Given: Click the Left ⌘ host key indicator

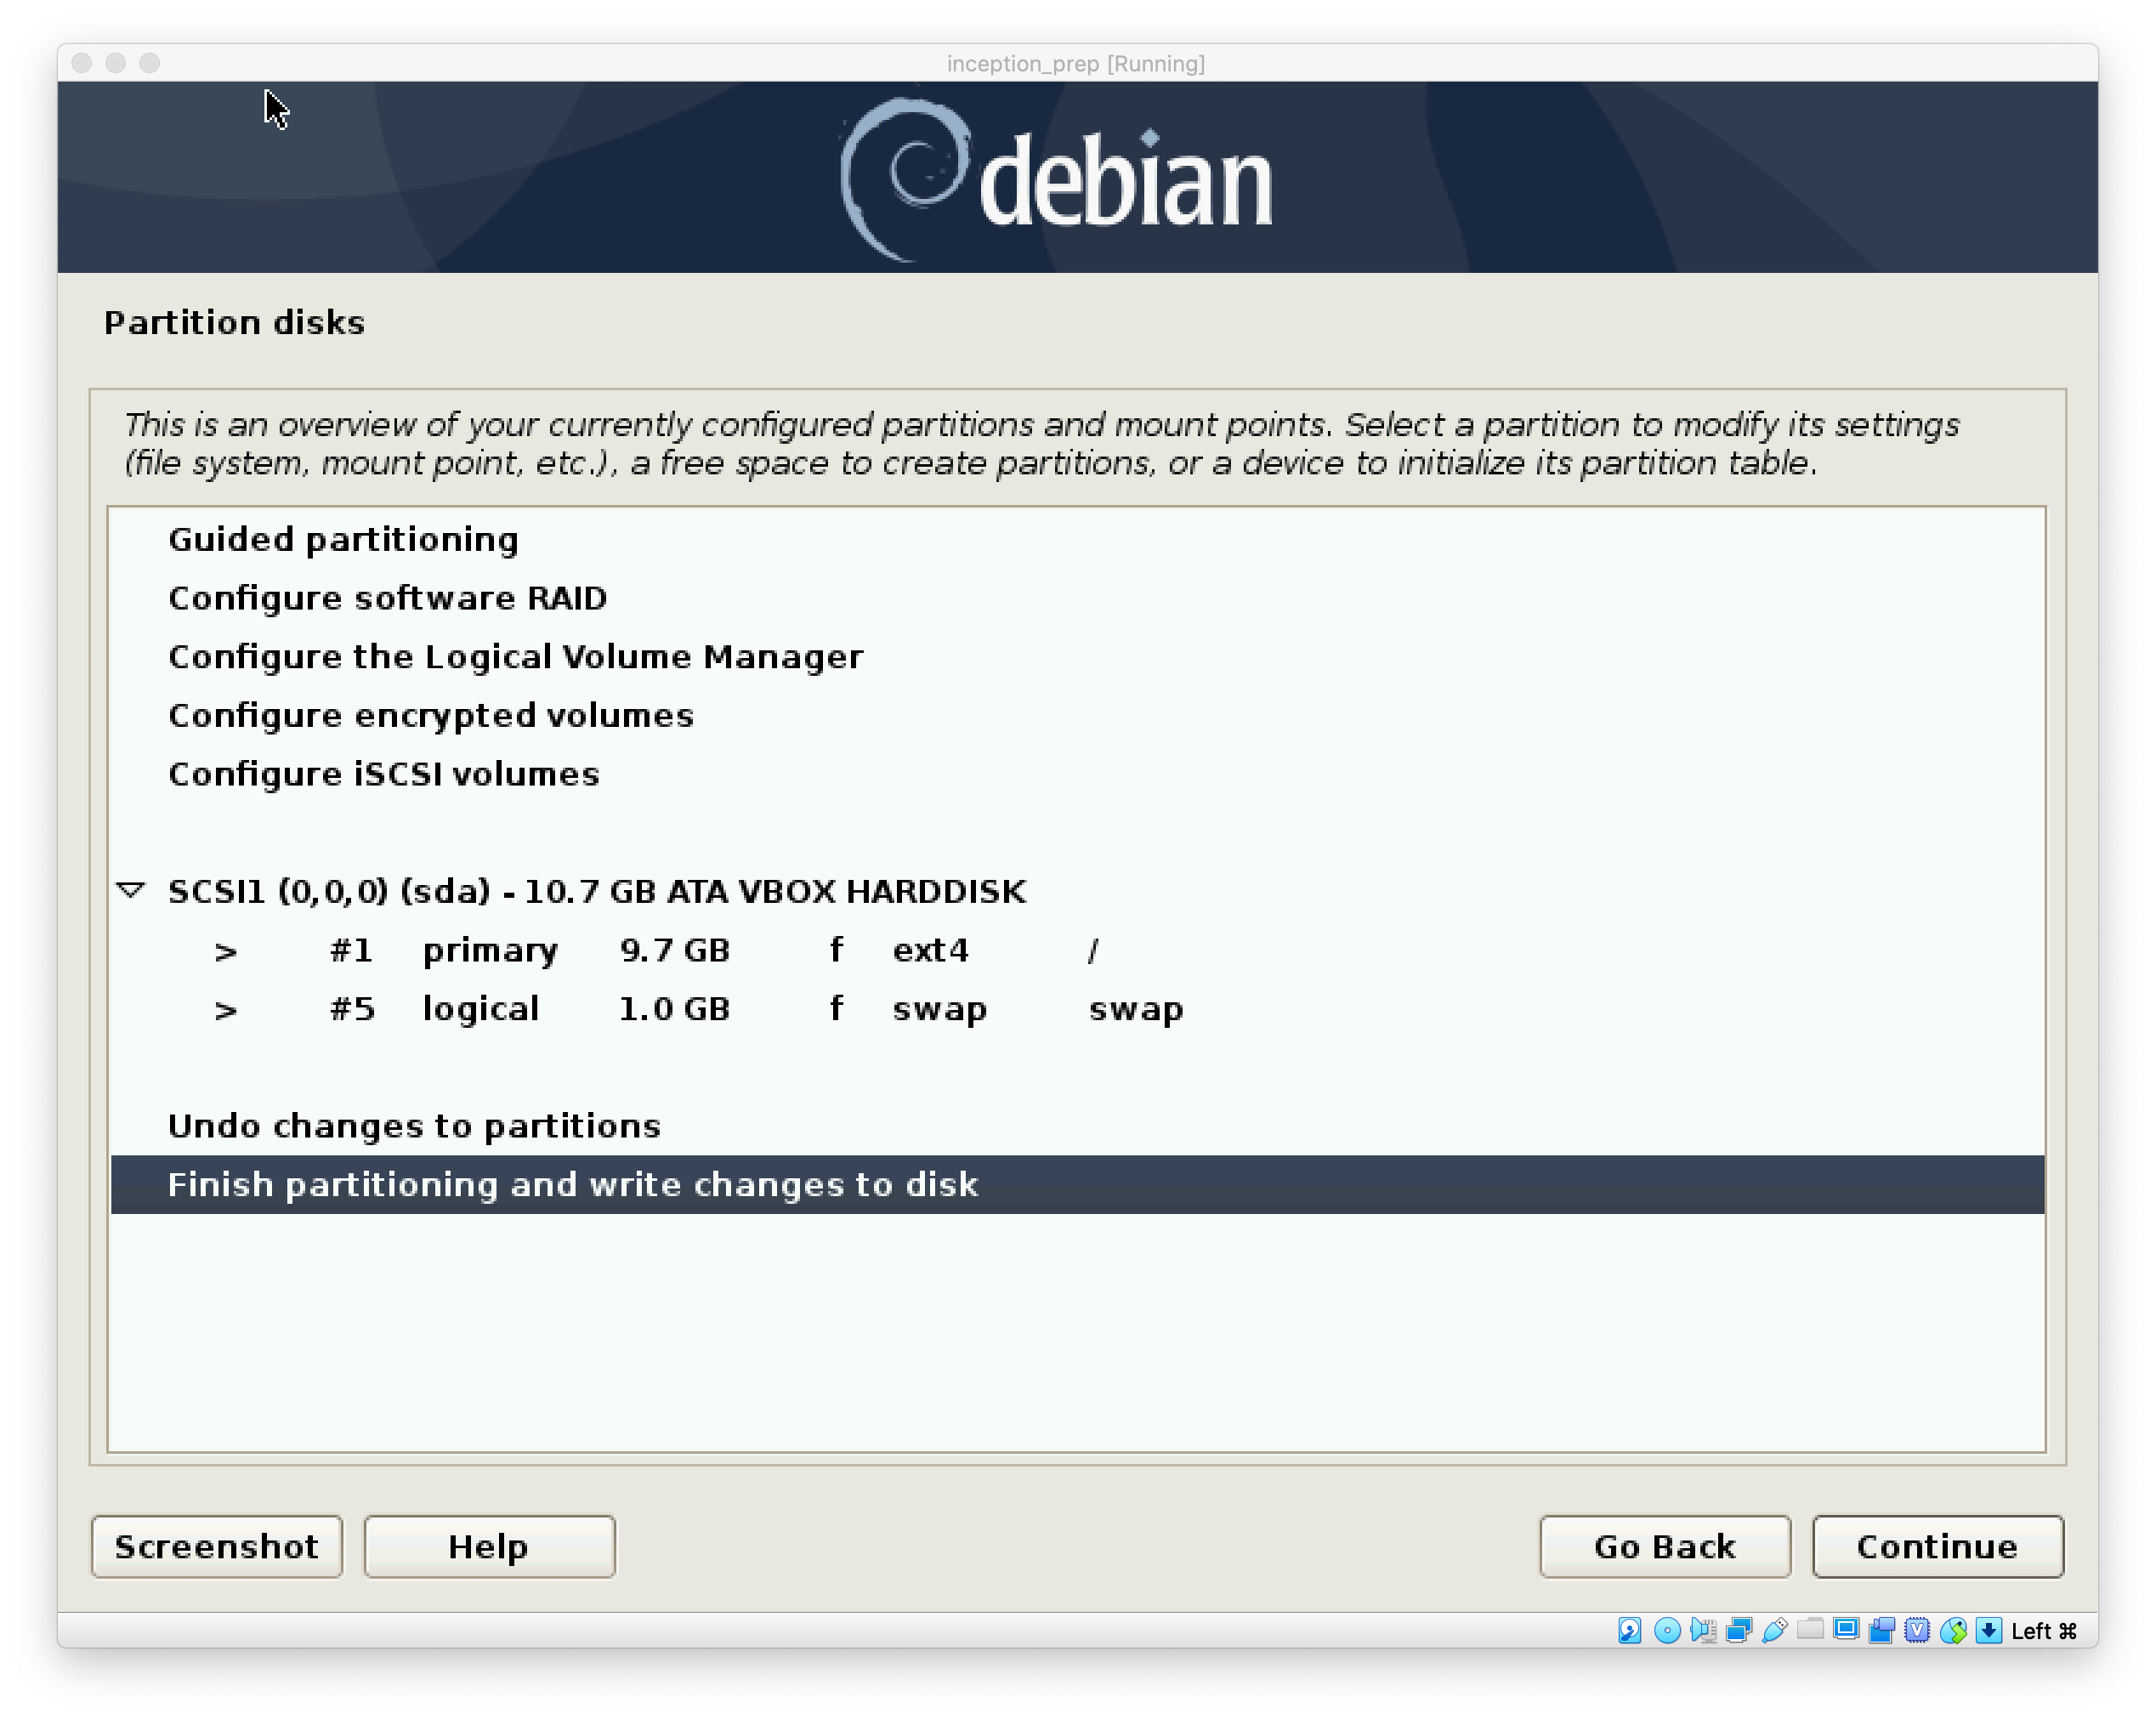Looking at the screenshot, I should click(2043, 1631).
